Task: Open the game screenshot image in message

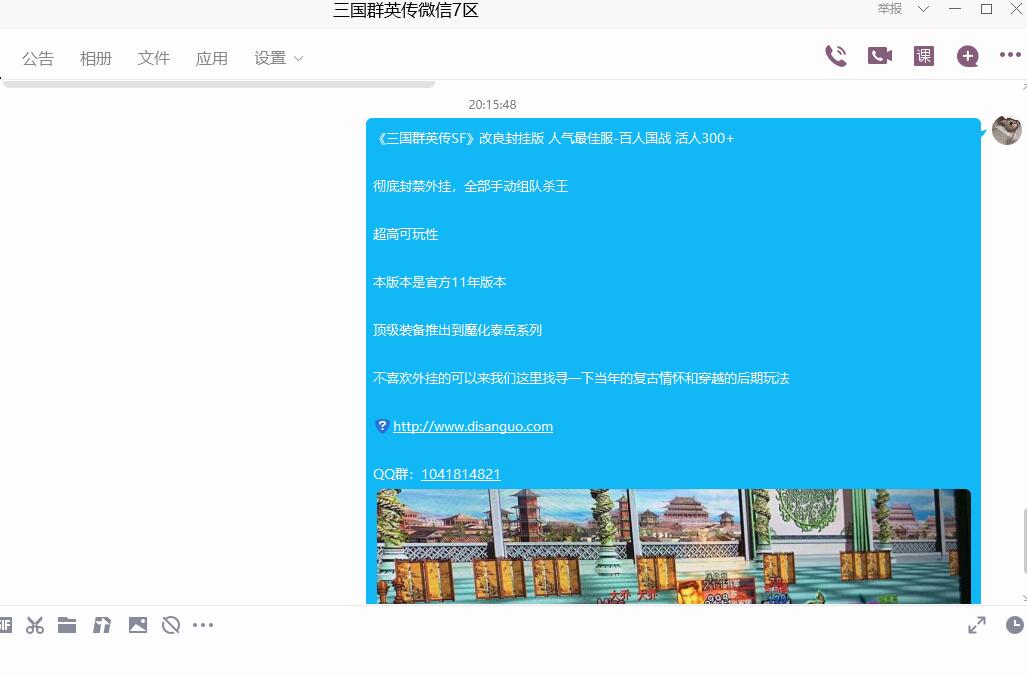Action: point(673,546)
